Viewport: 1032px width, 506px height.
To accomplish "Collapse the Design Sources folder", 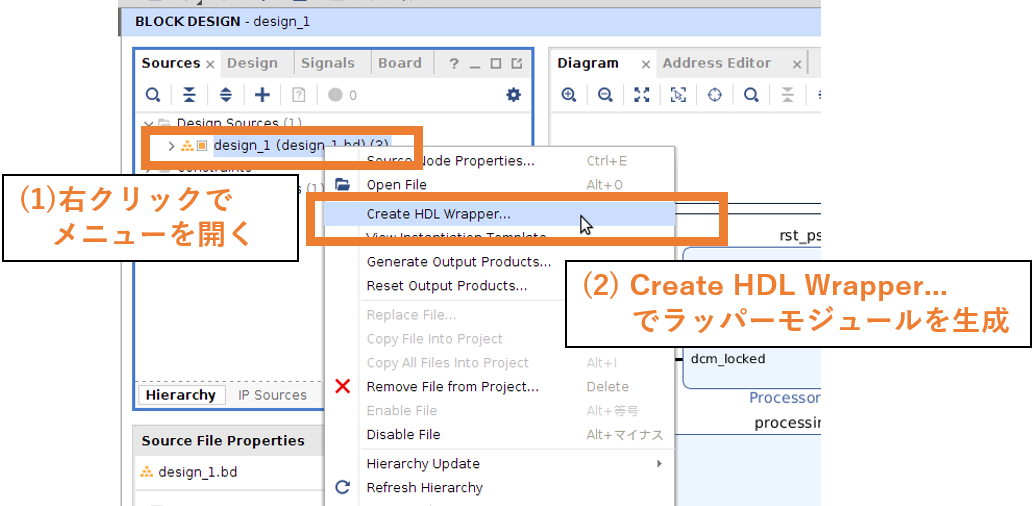I will click(x=148, y=124).
